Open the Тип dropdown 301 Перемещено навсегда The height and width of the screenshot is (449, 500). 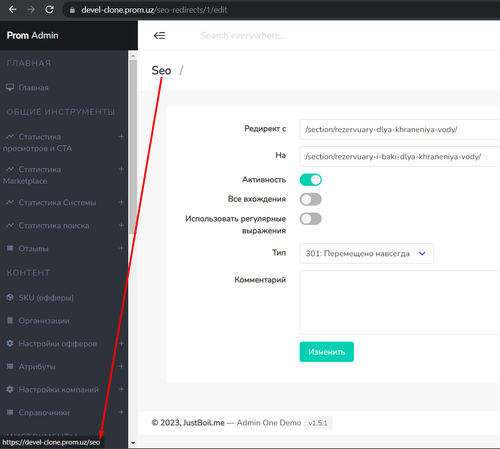[x=366, y=253]
